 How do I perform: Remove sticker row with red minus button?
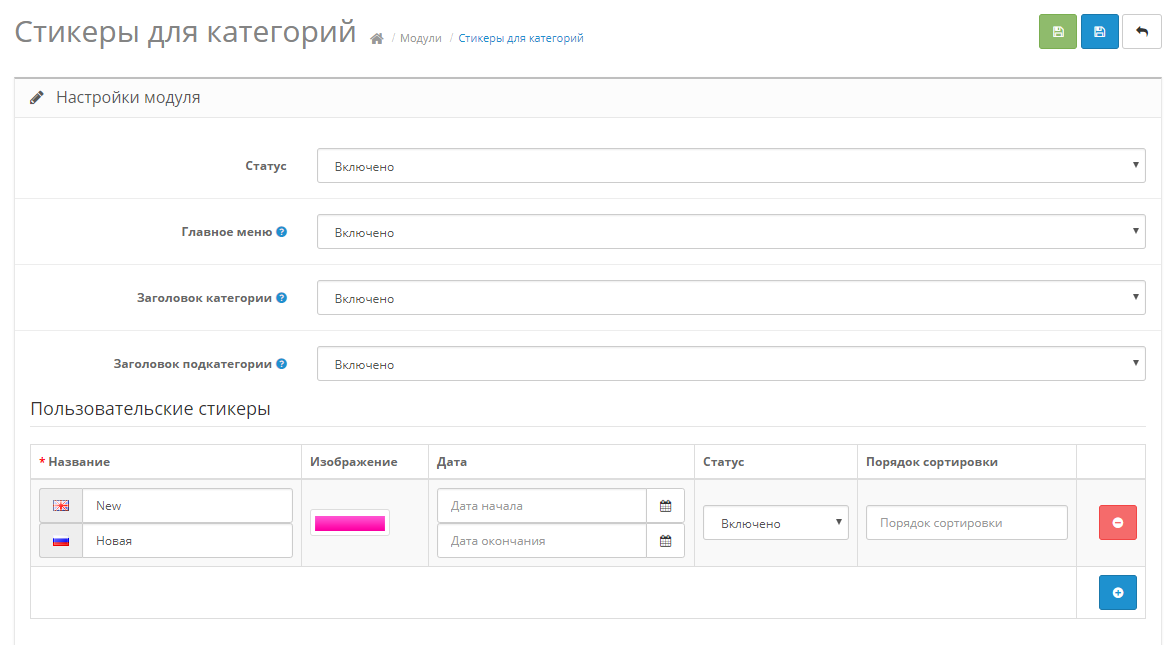[1117, 523]
